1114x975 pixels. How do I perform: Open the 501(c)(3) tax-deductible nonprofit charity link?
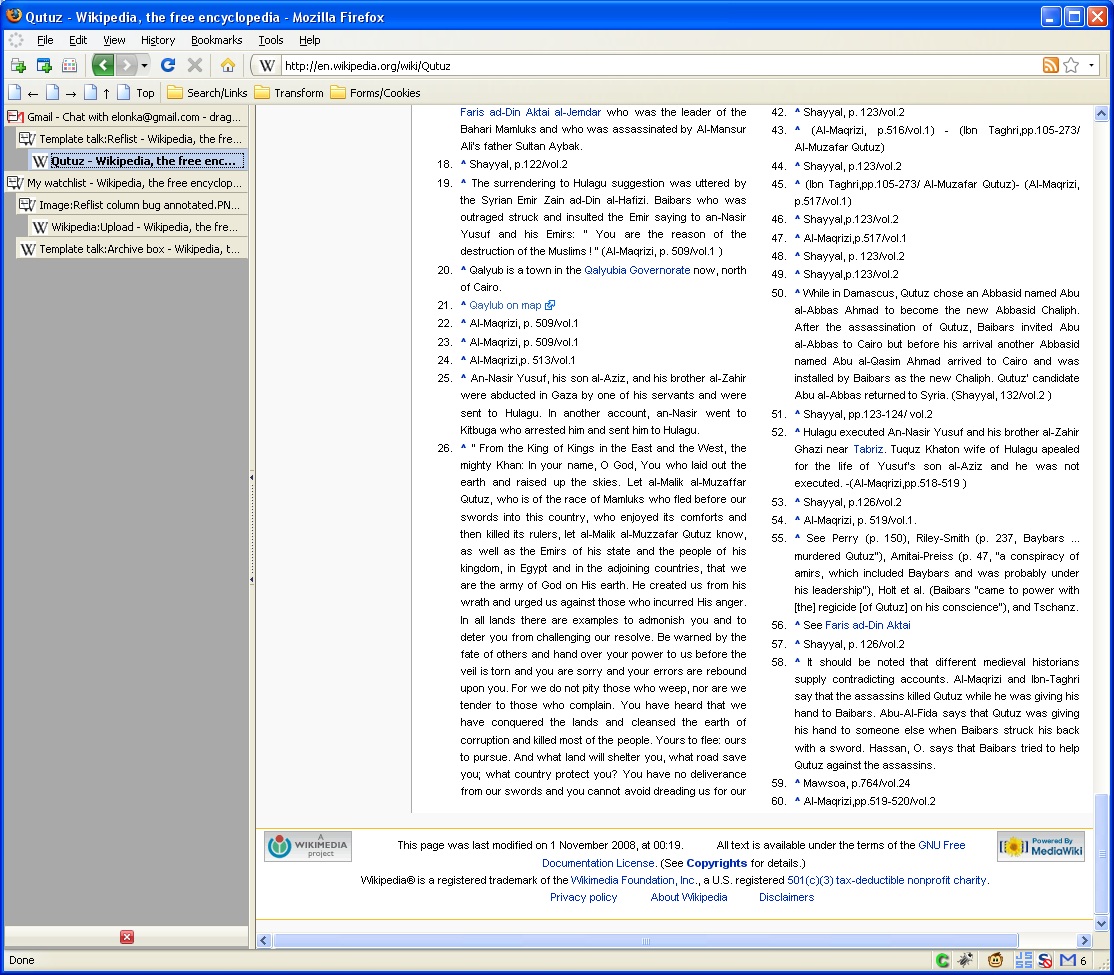pos(887,880)
